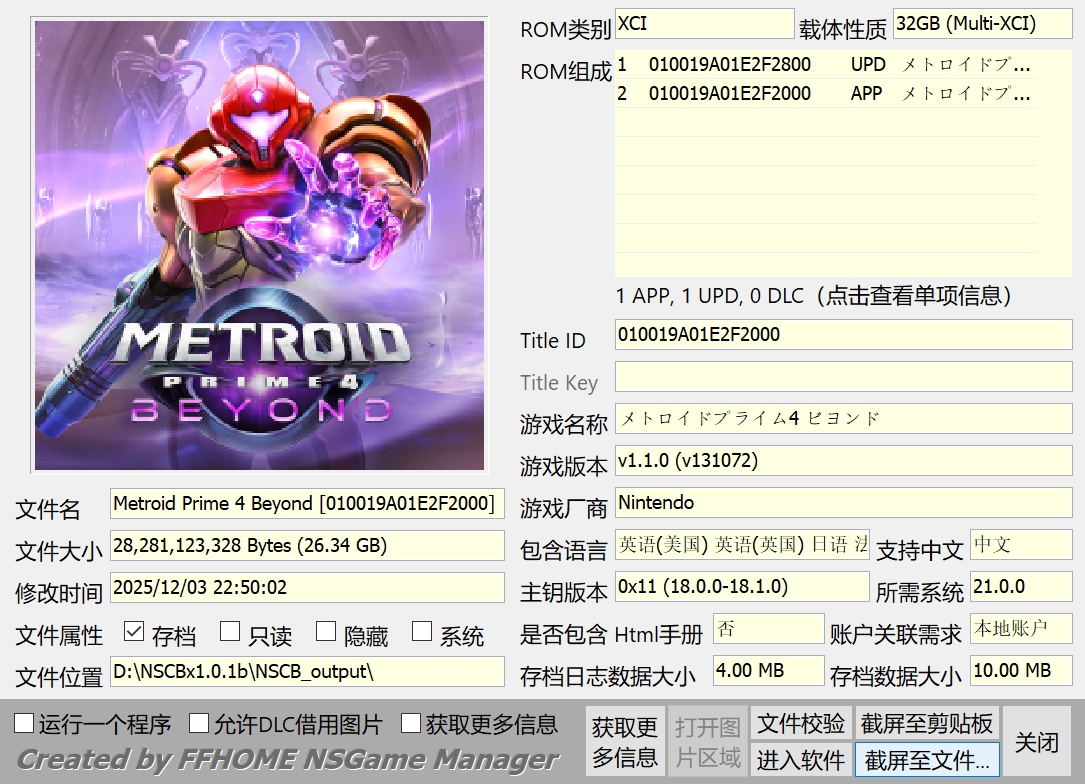Click the 文件校验 button
This screenshot has width=1085, height=784.
coord(801,723)
